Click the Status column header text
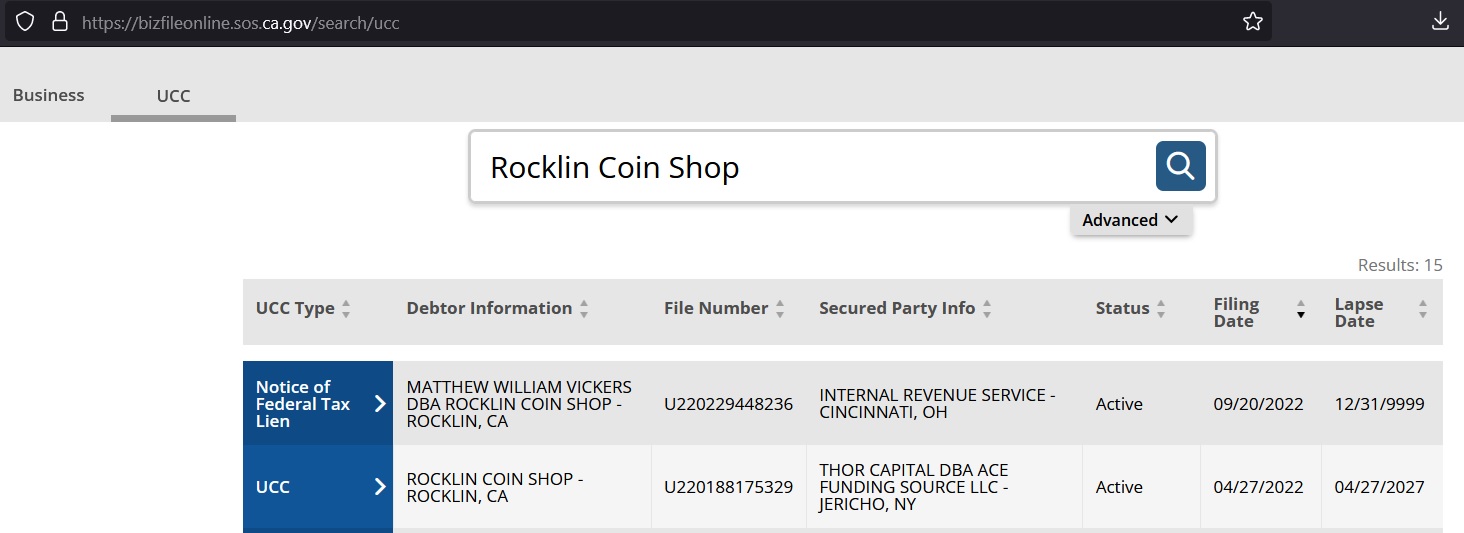This screenshot has width=1464, height=533. pos(1122,308)
